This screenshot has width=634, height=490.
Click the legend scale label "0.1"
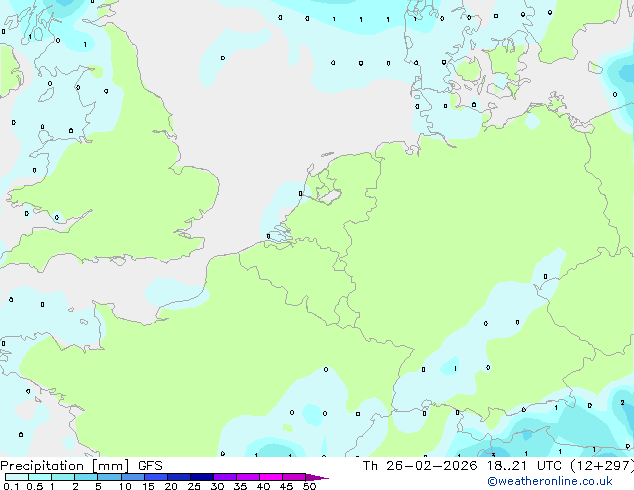[11, 486]
